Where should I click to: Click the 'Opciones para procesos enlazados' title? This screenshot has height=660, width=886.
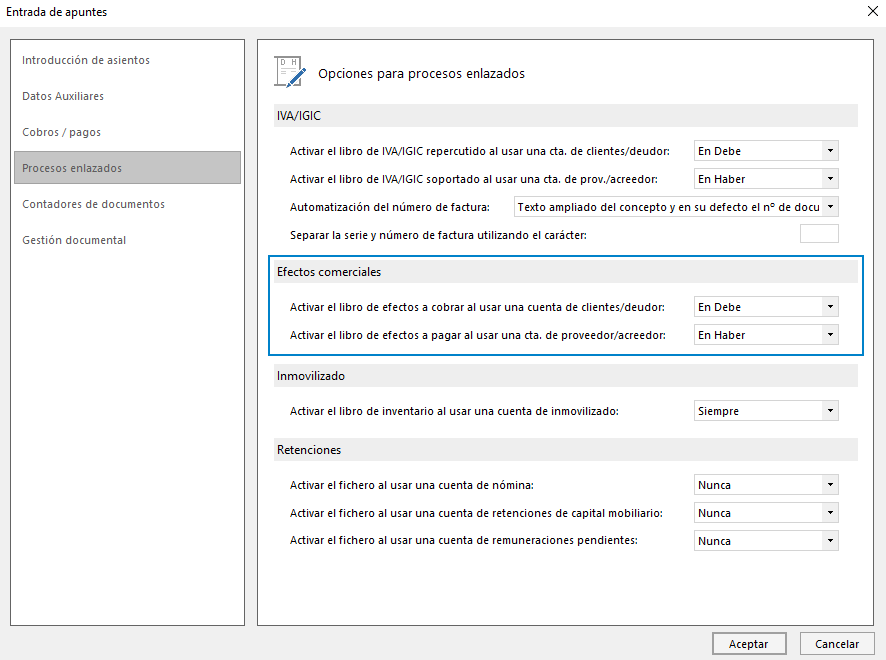(421, 73)
